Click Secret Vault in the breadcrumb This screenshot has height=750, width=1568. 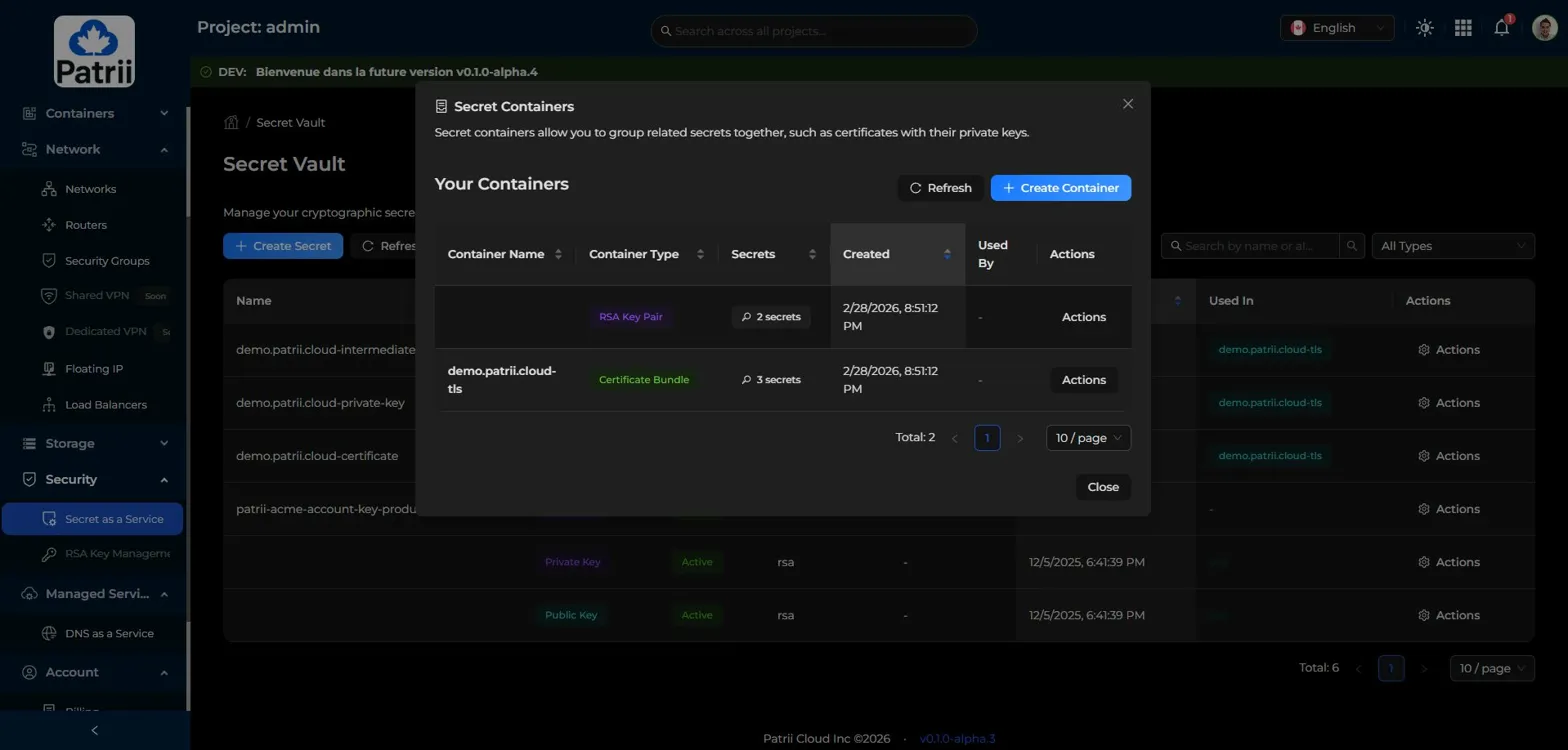291,123
